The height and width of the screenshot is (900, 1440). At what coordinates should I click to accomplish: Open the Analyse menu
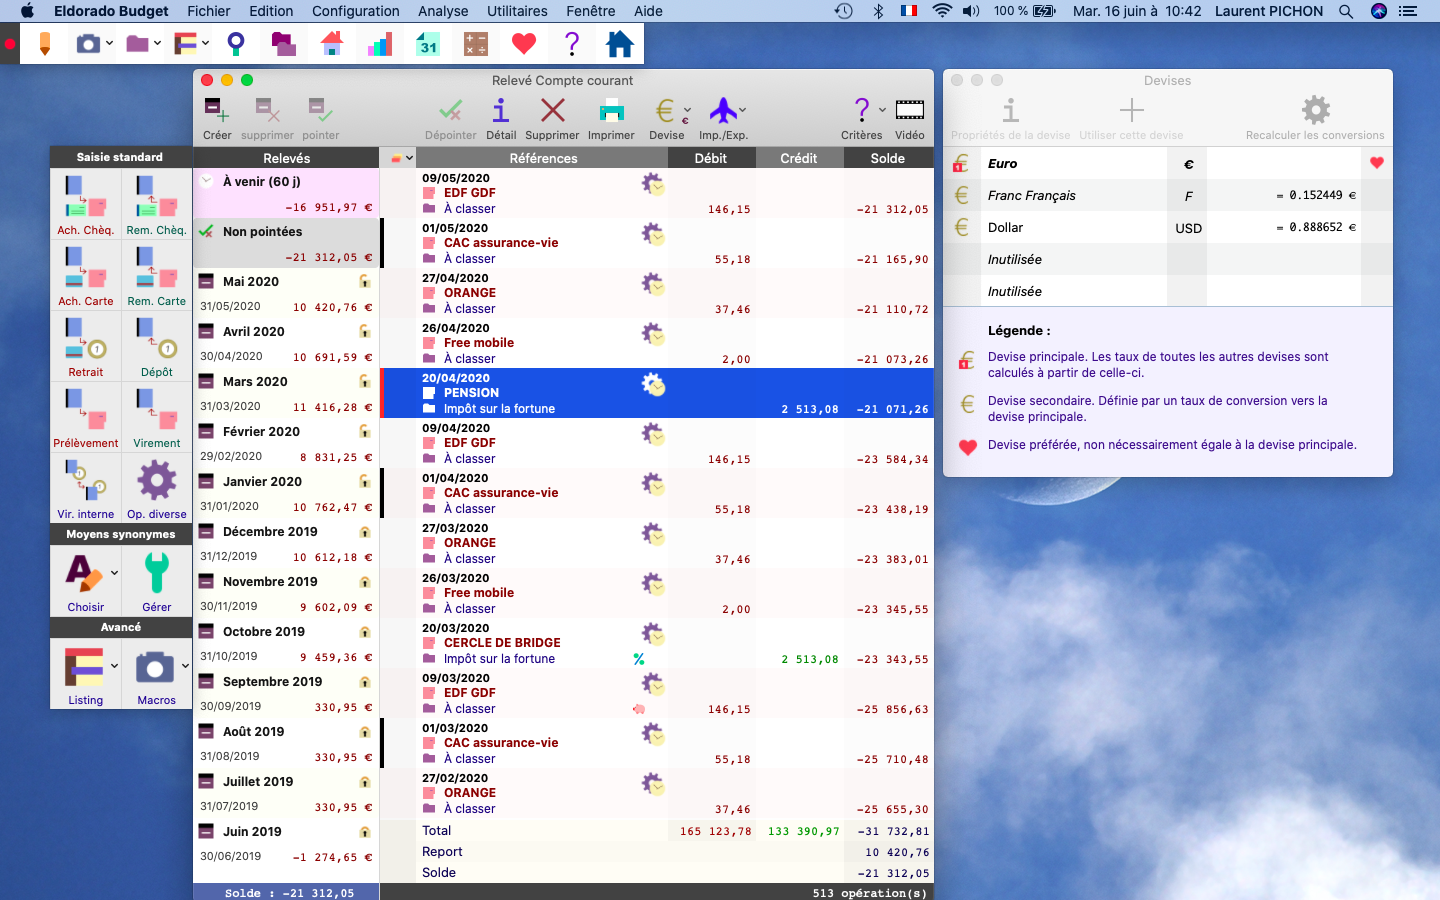[443, 11]
